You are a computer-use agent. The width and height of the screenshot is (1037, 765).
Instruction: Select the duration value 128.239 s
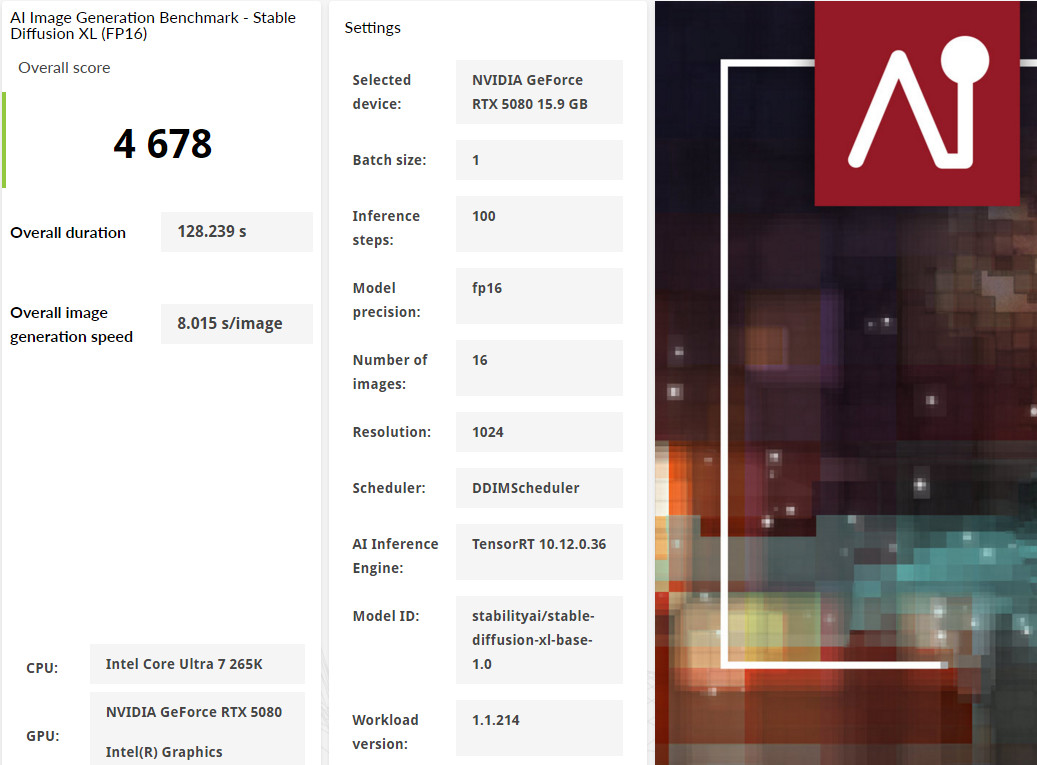(212, 231)
